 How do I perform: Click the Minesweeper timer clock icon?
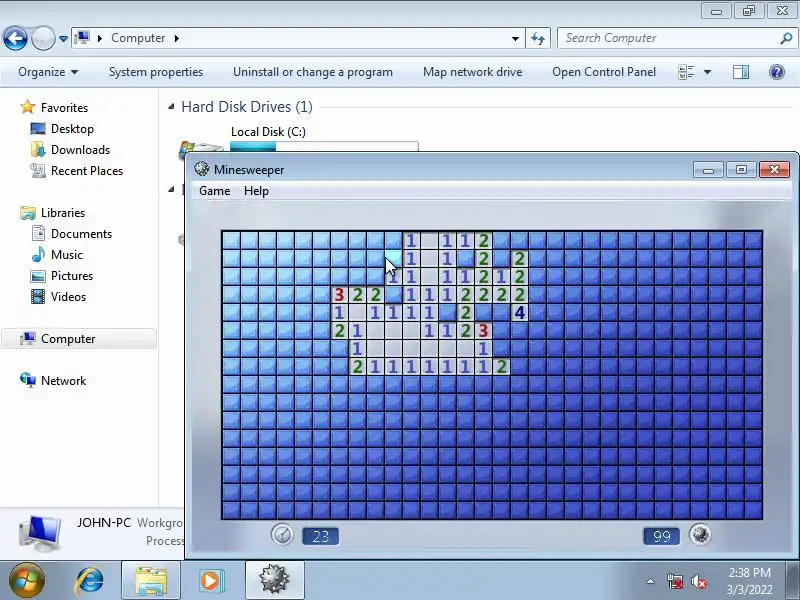pos(282,535)
